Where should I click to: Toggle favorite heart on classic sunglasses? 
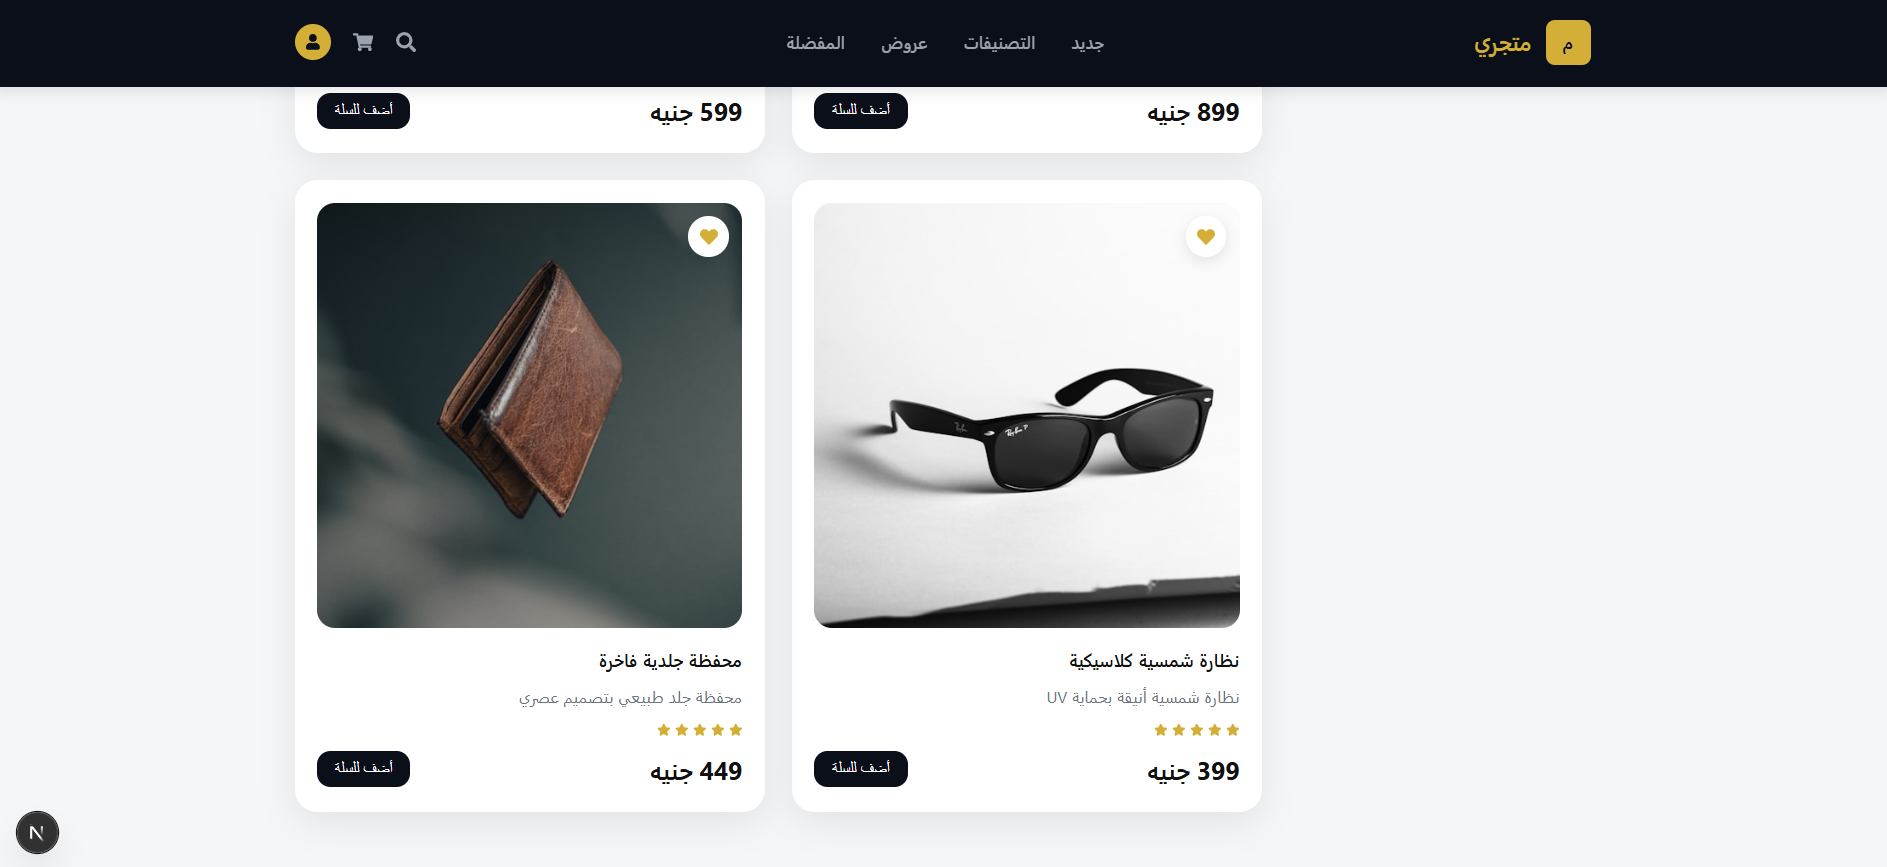click(1206, 237)
